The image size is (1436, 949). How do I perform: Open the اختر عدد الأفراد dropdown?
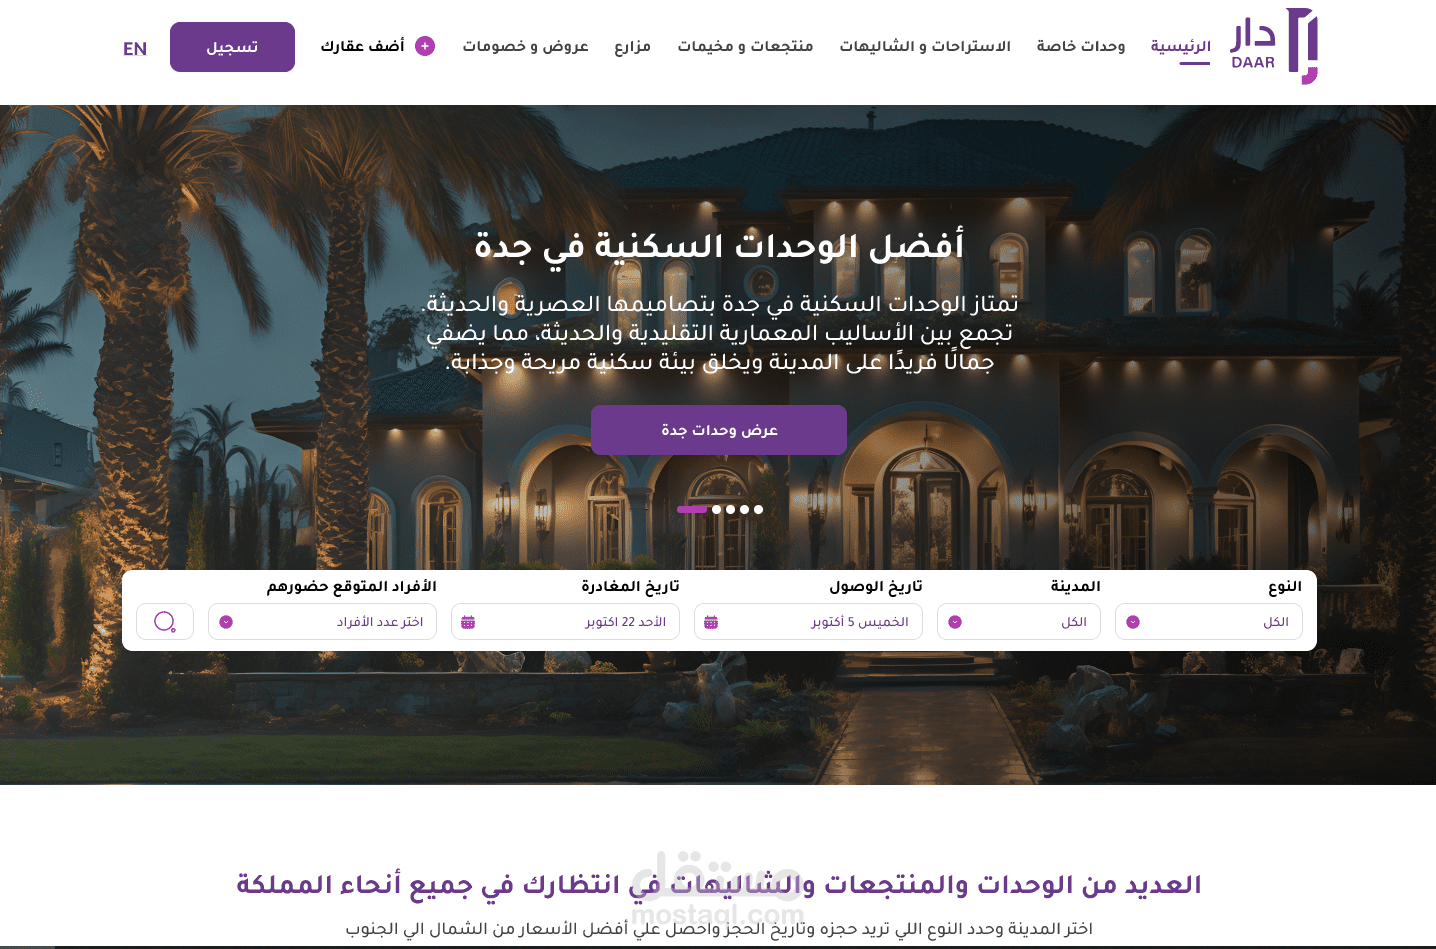(322, 622)
